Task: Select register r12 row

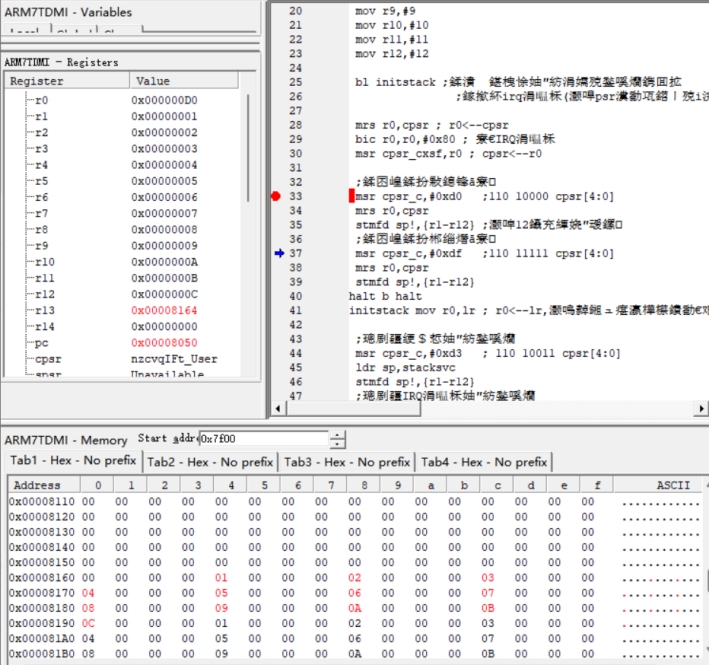Action: (122, 294)
